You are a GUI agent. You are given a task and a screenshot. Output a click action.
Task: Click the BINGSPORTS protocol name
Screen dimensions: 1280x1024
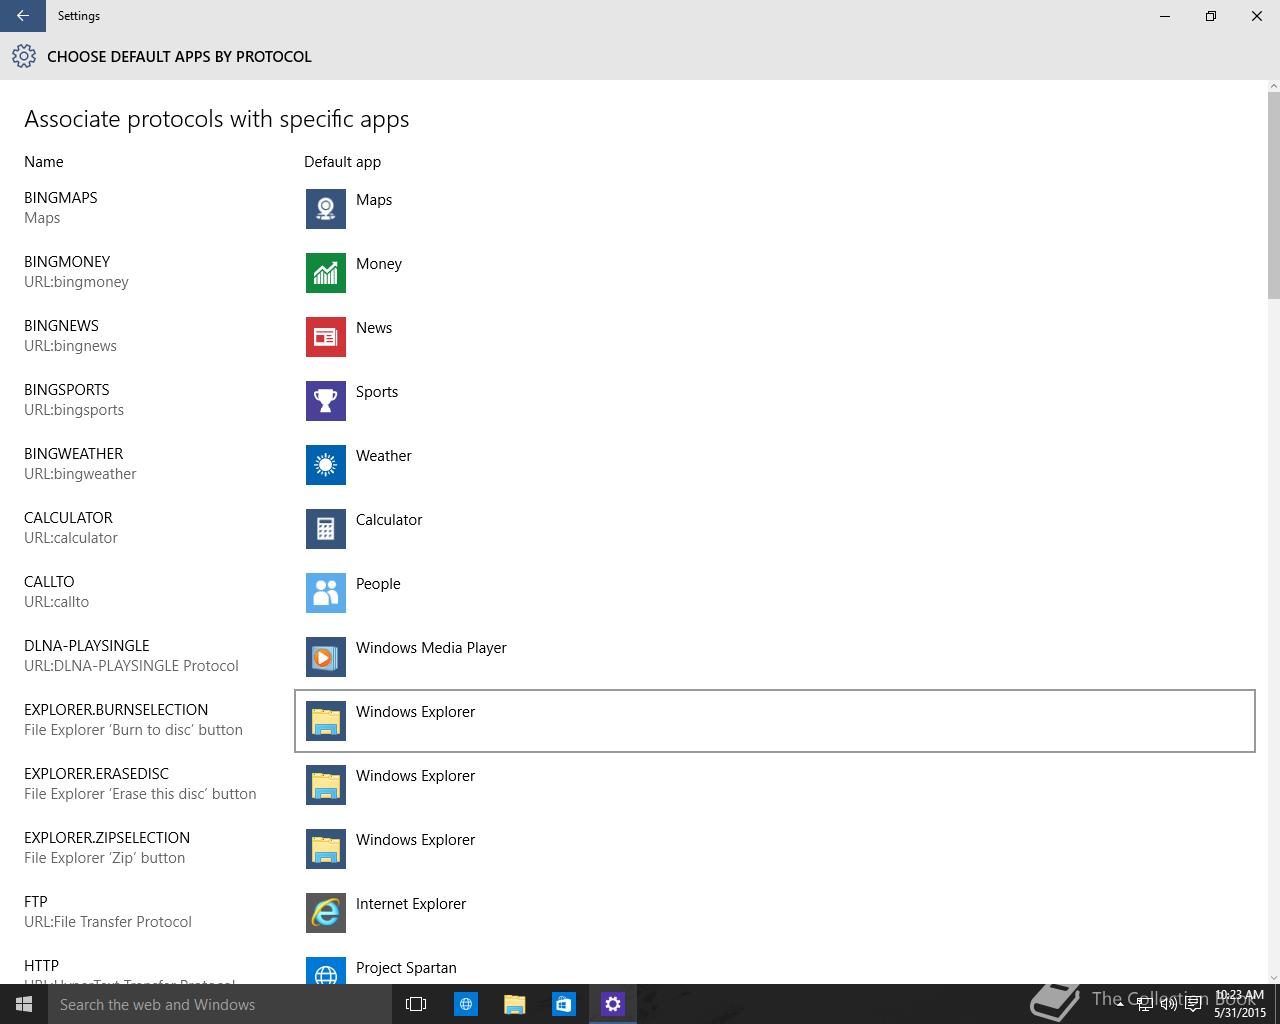pos(67,389)
